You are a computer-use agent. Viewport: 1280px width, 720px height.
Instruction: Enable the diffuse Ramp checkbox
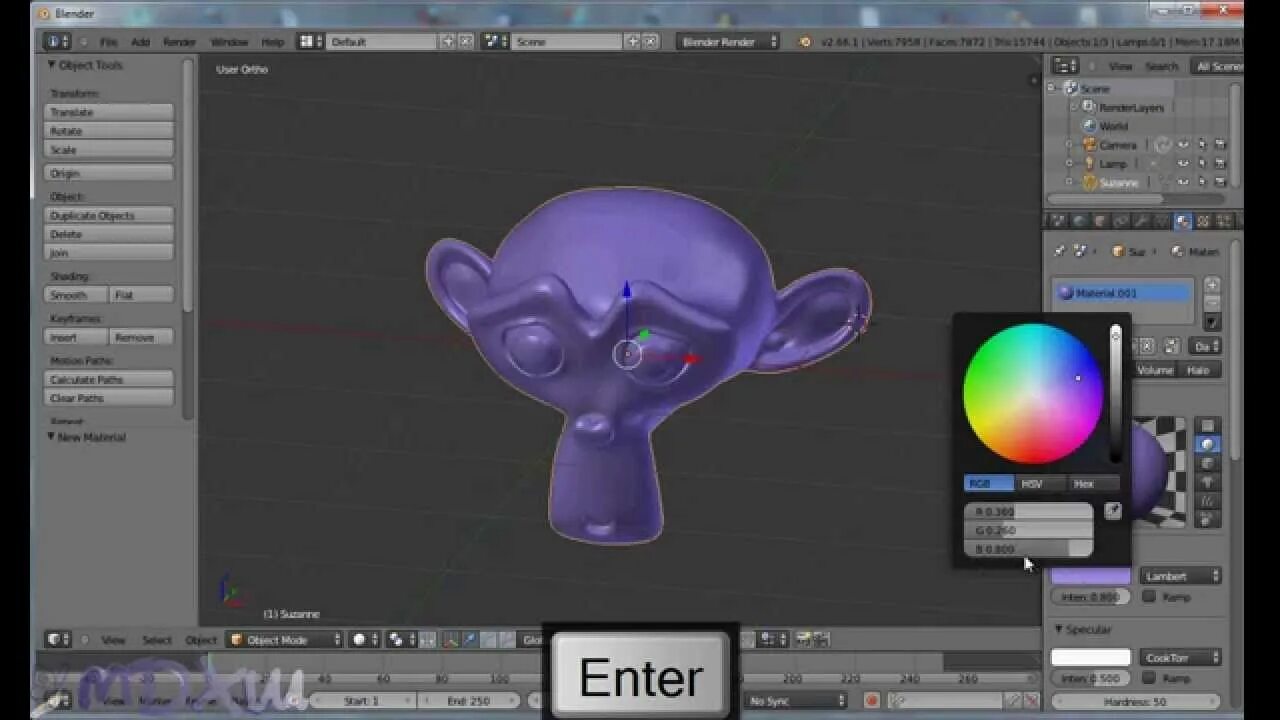click(1149, 597)
